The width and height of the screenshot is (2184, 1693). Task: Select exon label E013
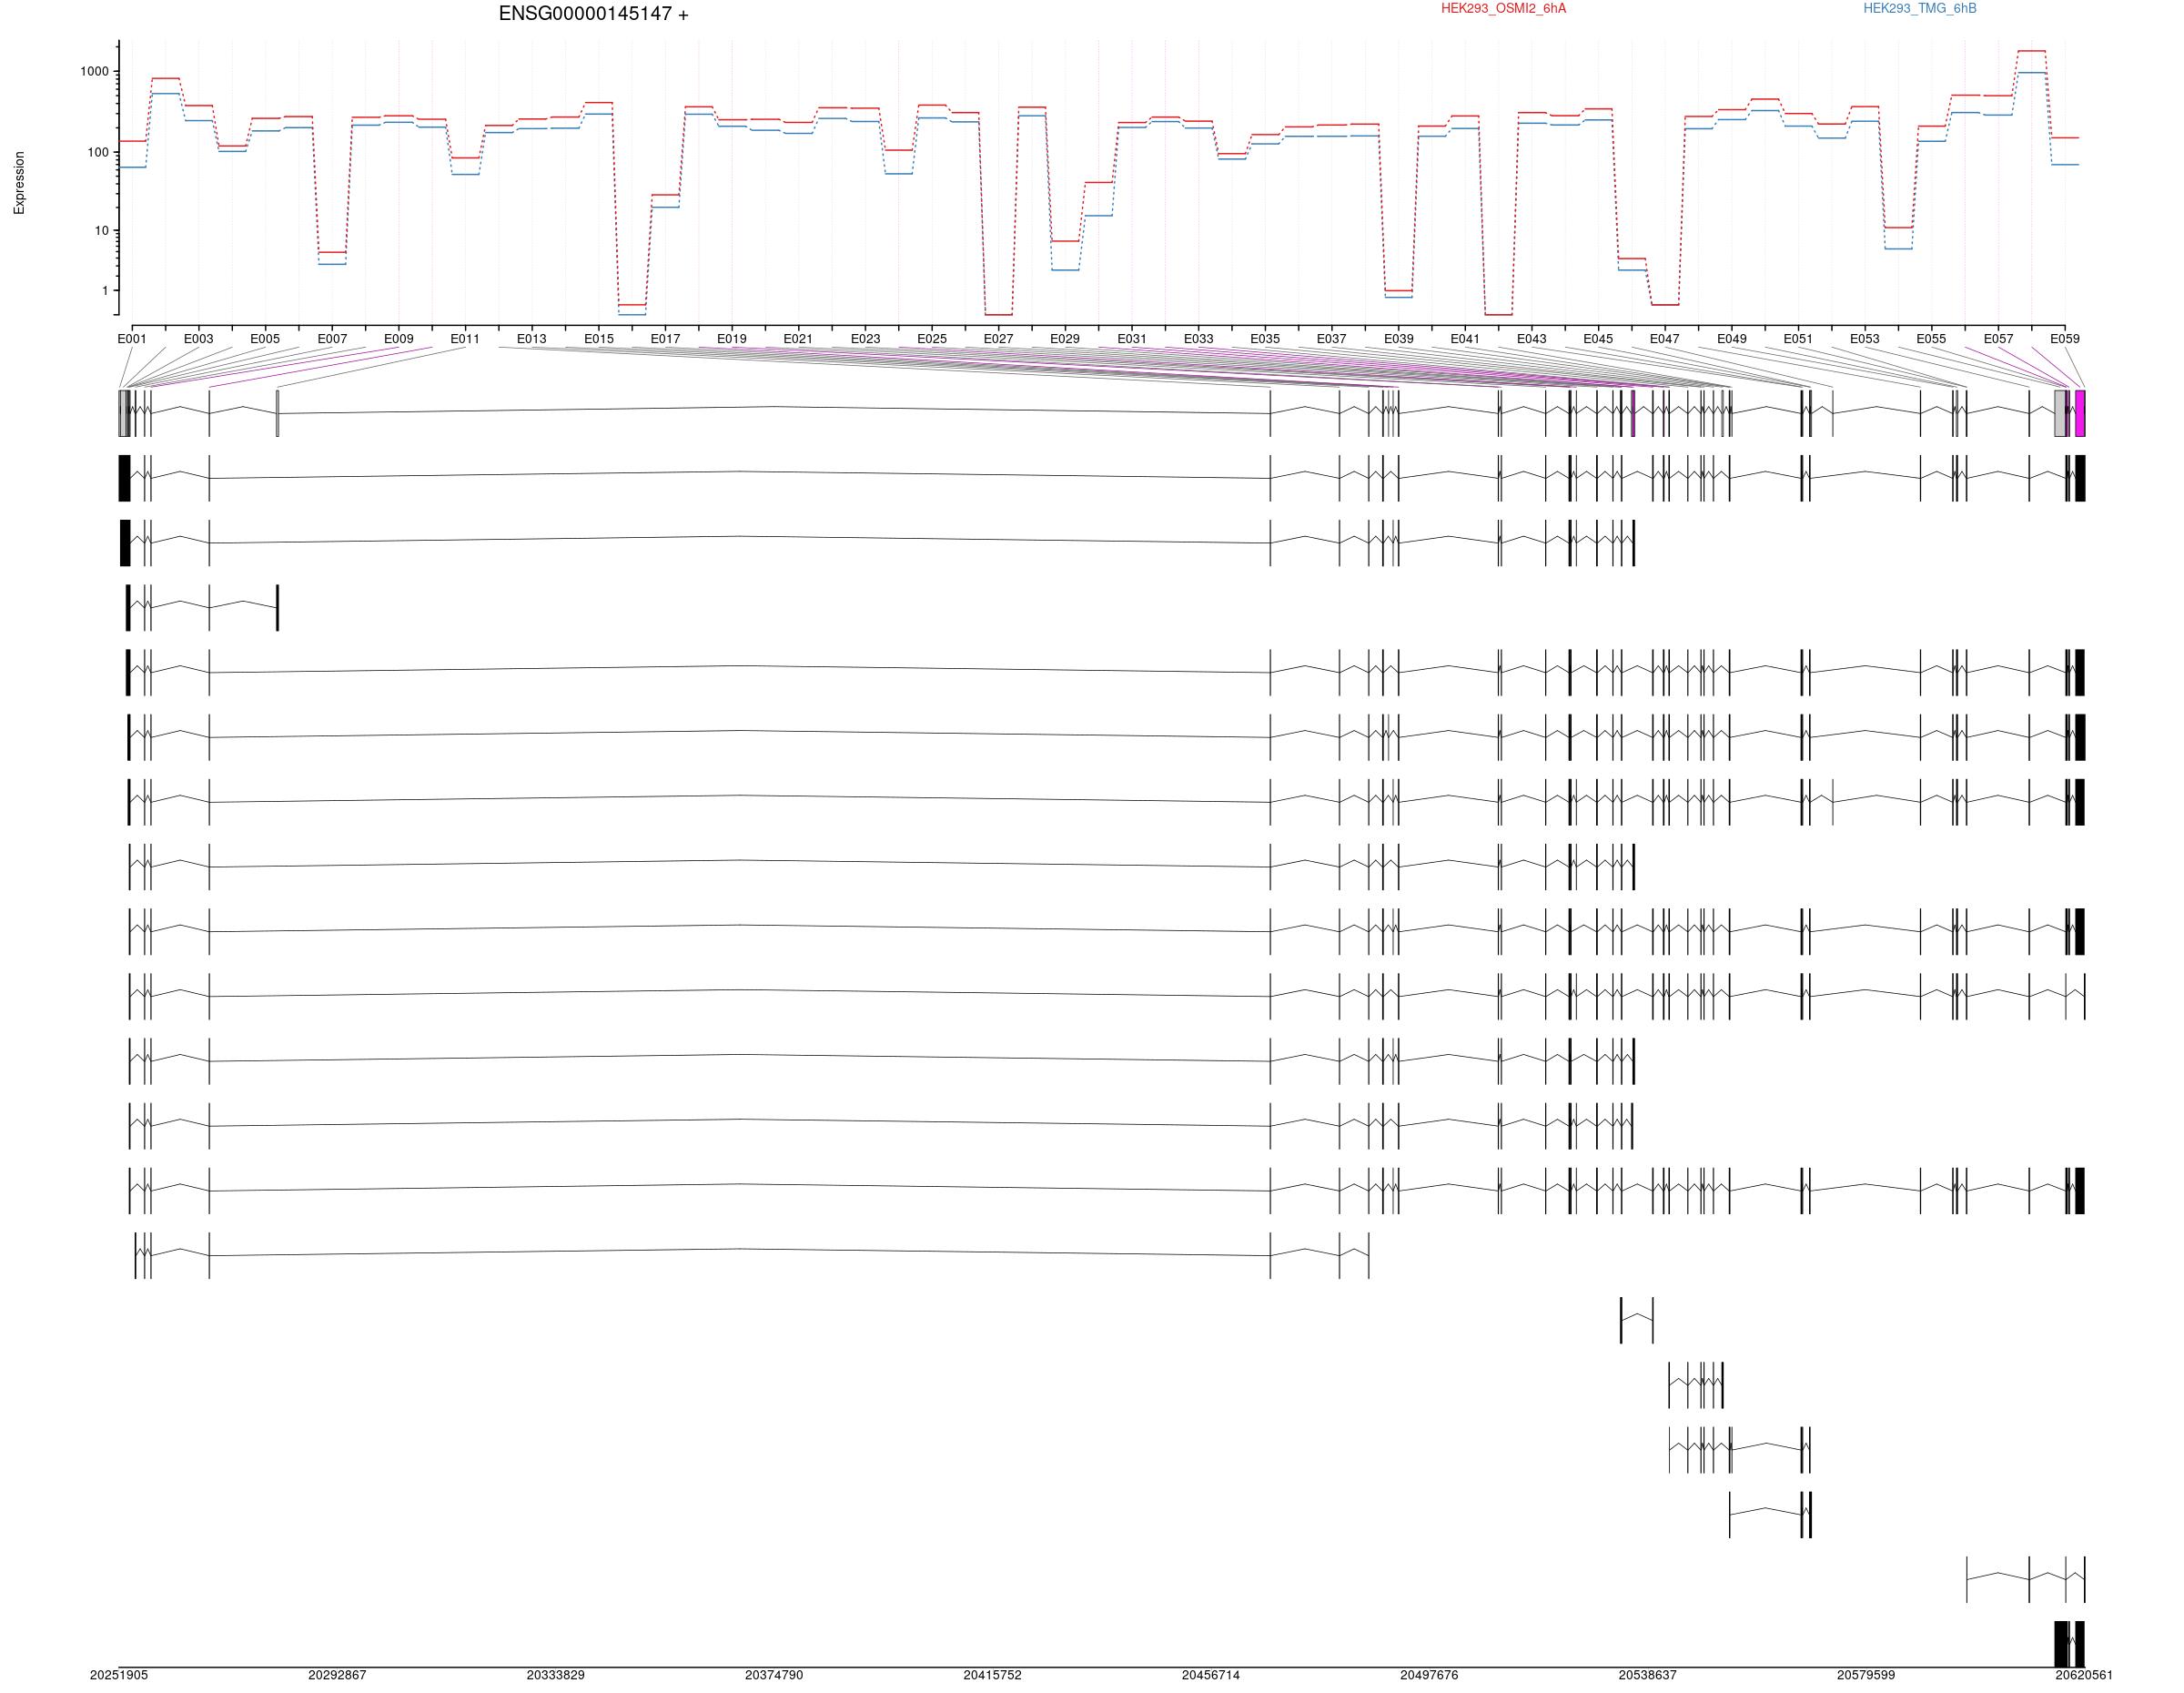coord(532,339)
